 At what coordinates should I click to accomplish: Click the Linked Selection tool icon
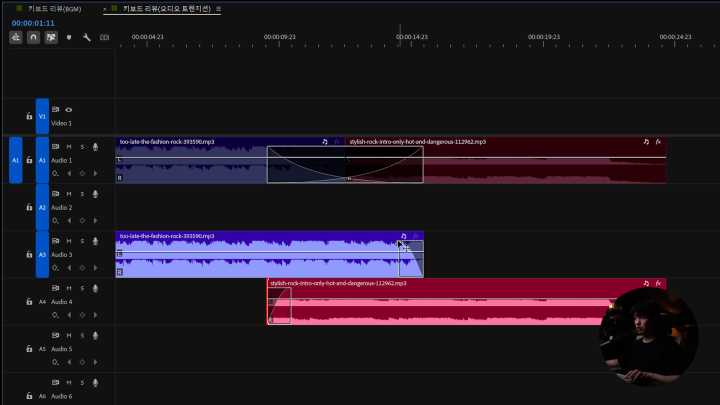(51, 37)
